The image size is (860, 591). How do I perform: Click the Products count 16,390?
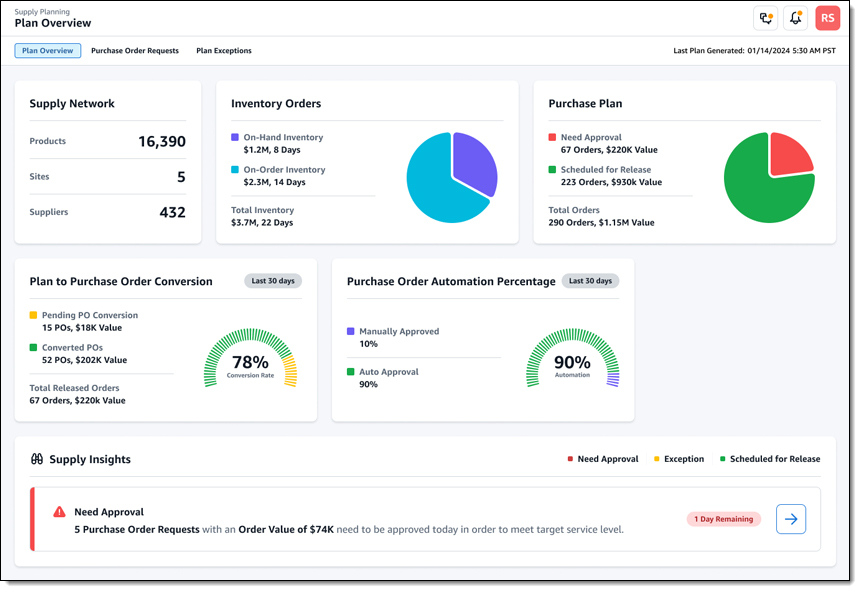(x=162, y=141)
